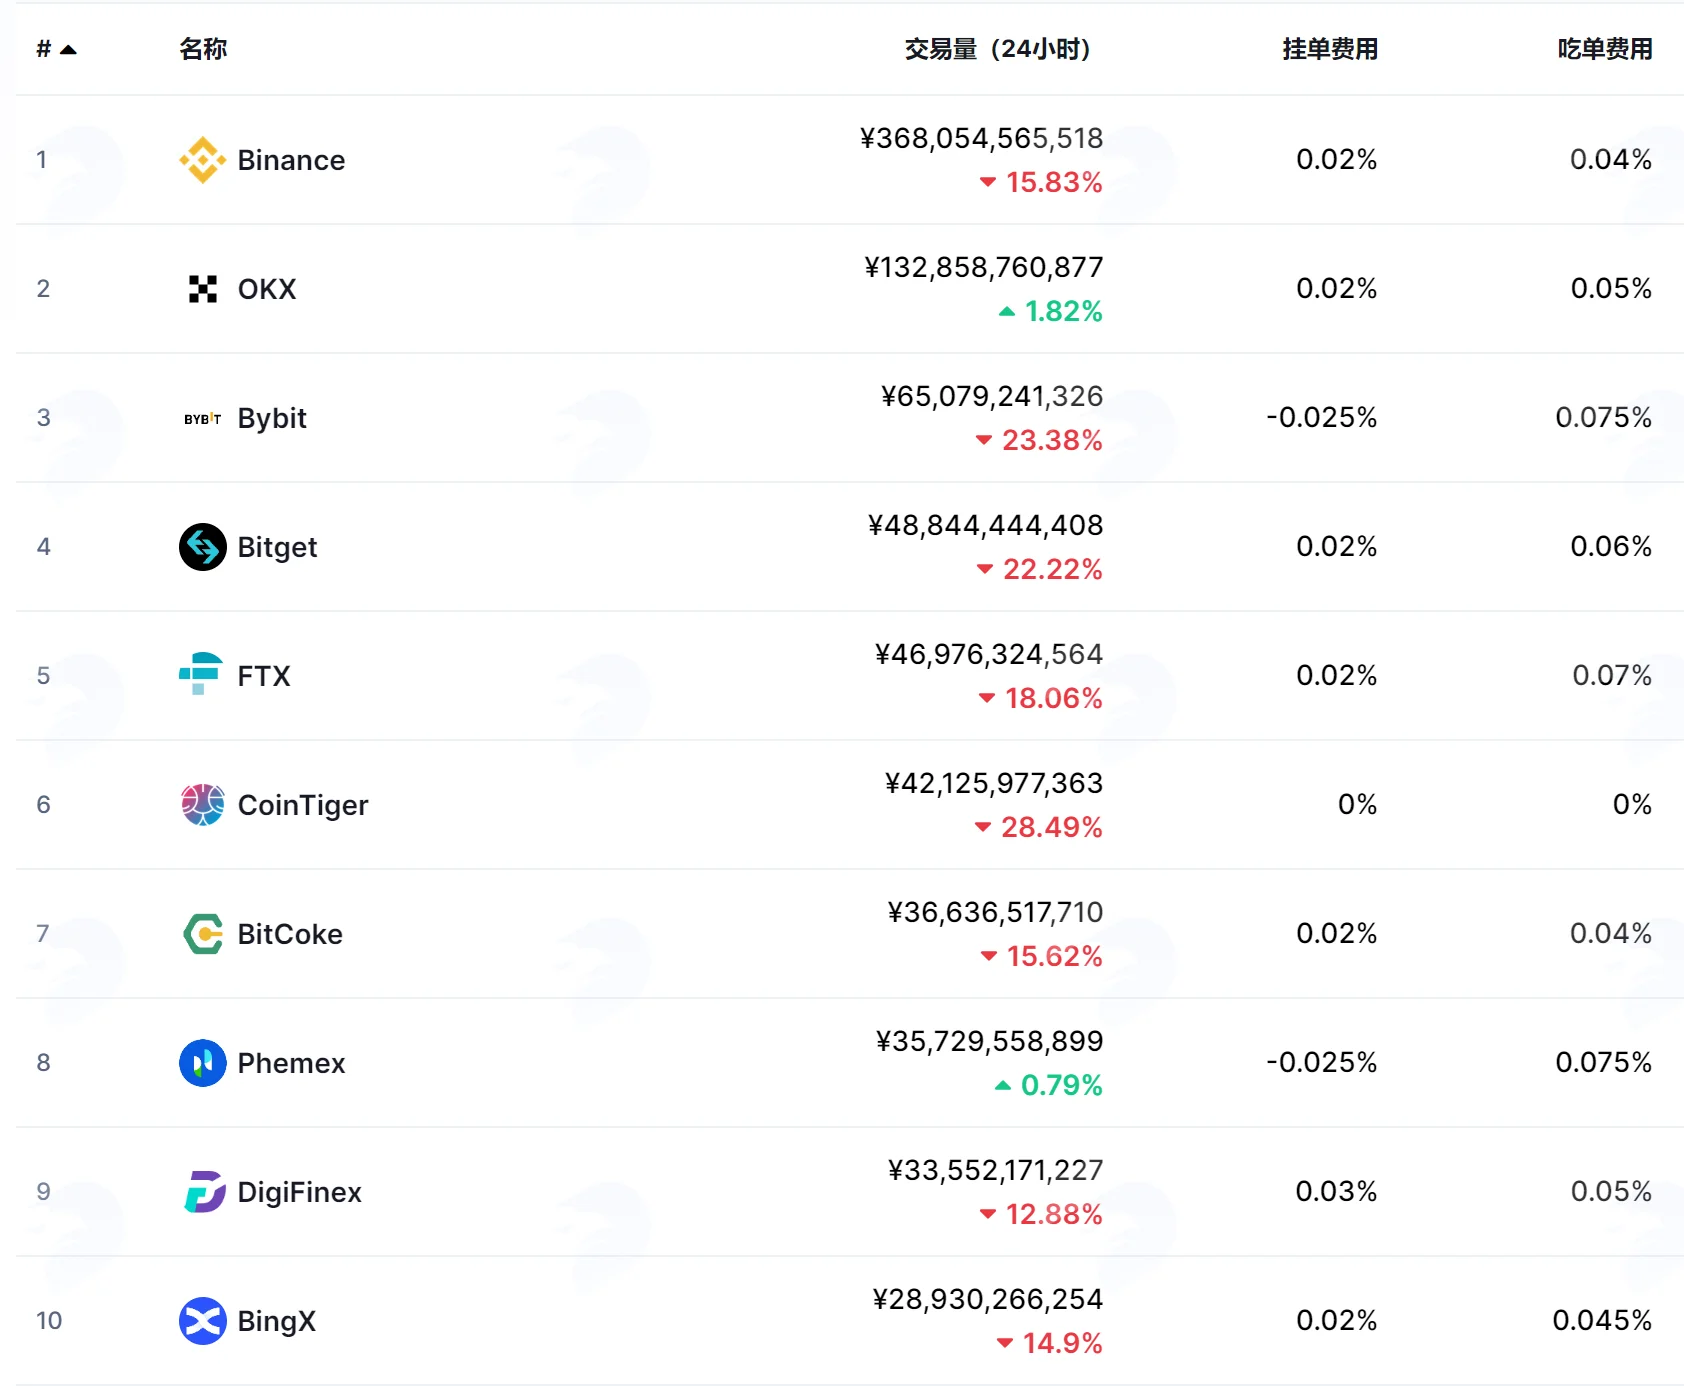Sort by 吃单费用 column header
The image size is (1684, 1386).
[x=1605, y=49]
